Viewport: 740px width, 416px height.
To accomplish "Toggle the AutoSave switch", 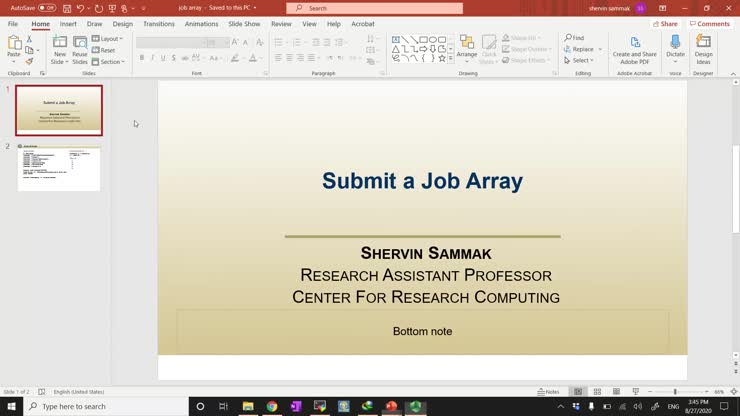I will [46, 8].
